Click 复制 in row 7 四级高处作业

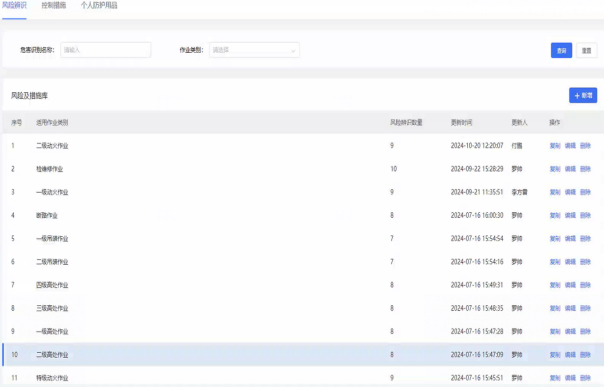(555, 285)
